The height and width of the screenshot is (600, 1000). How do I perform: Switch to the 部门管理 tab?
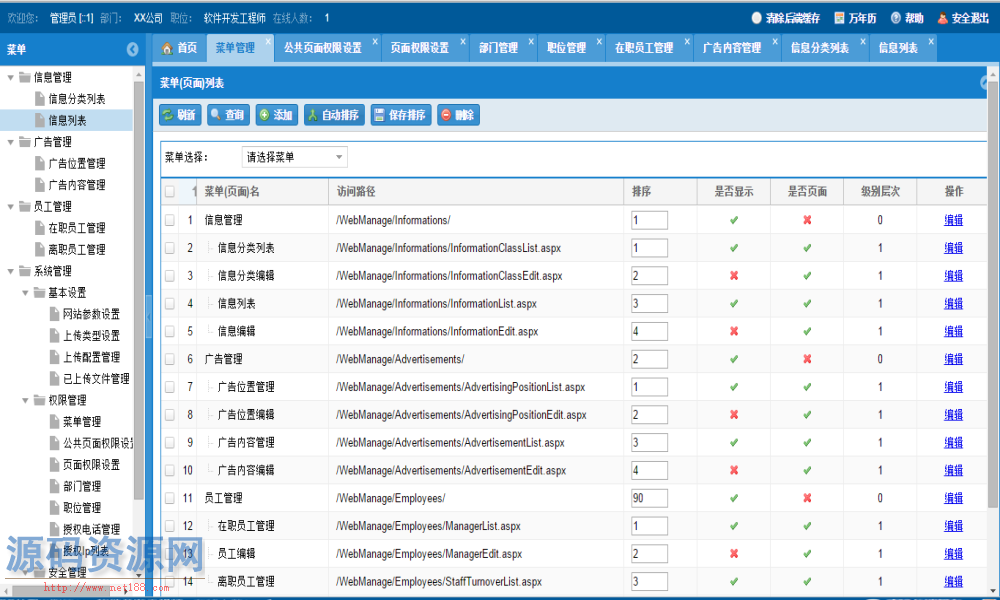tap(498, 48)
